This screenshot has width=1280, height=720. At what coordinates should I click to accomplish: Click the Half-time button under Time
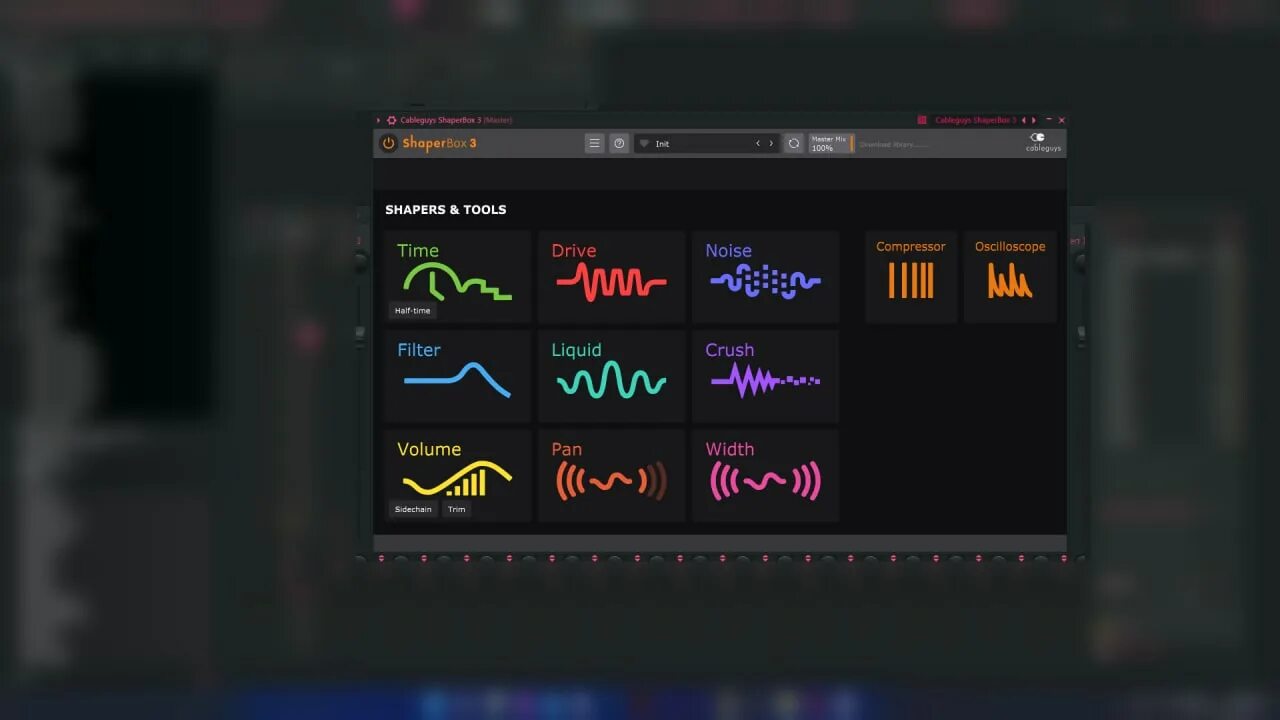[x=412, y=310]
